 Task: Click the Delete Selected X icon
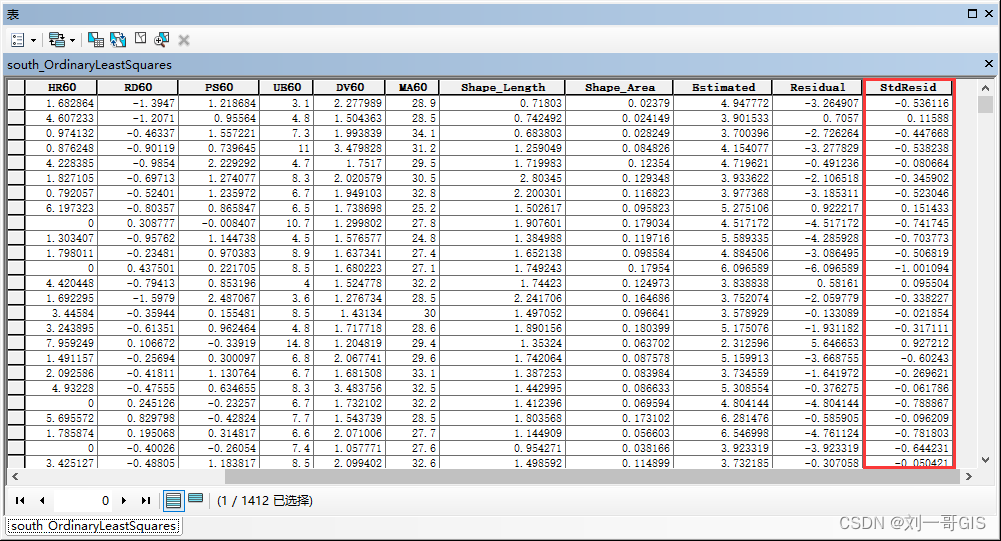[x=184, y=40]
